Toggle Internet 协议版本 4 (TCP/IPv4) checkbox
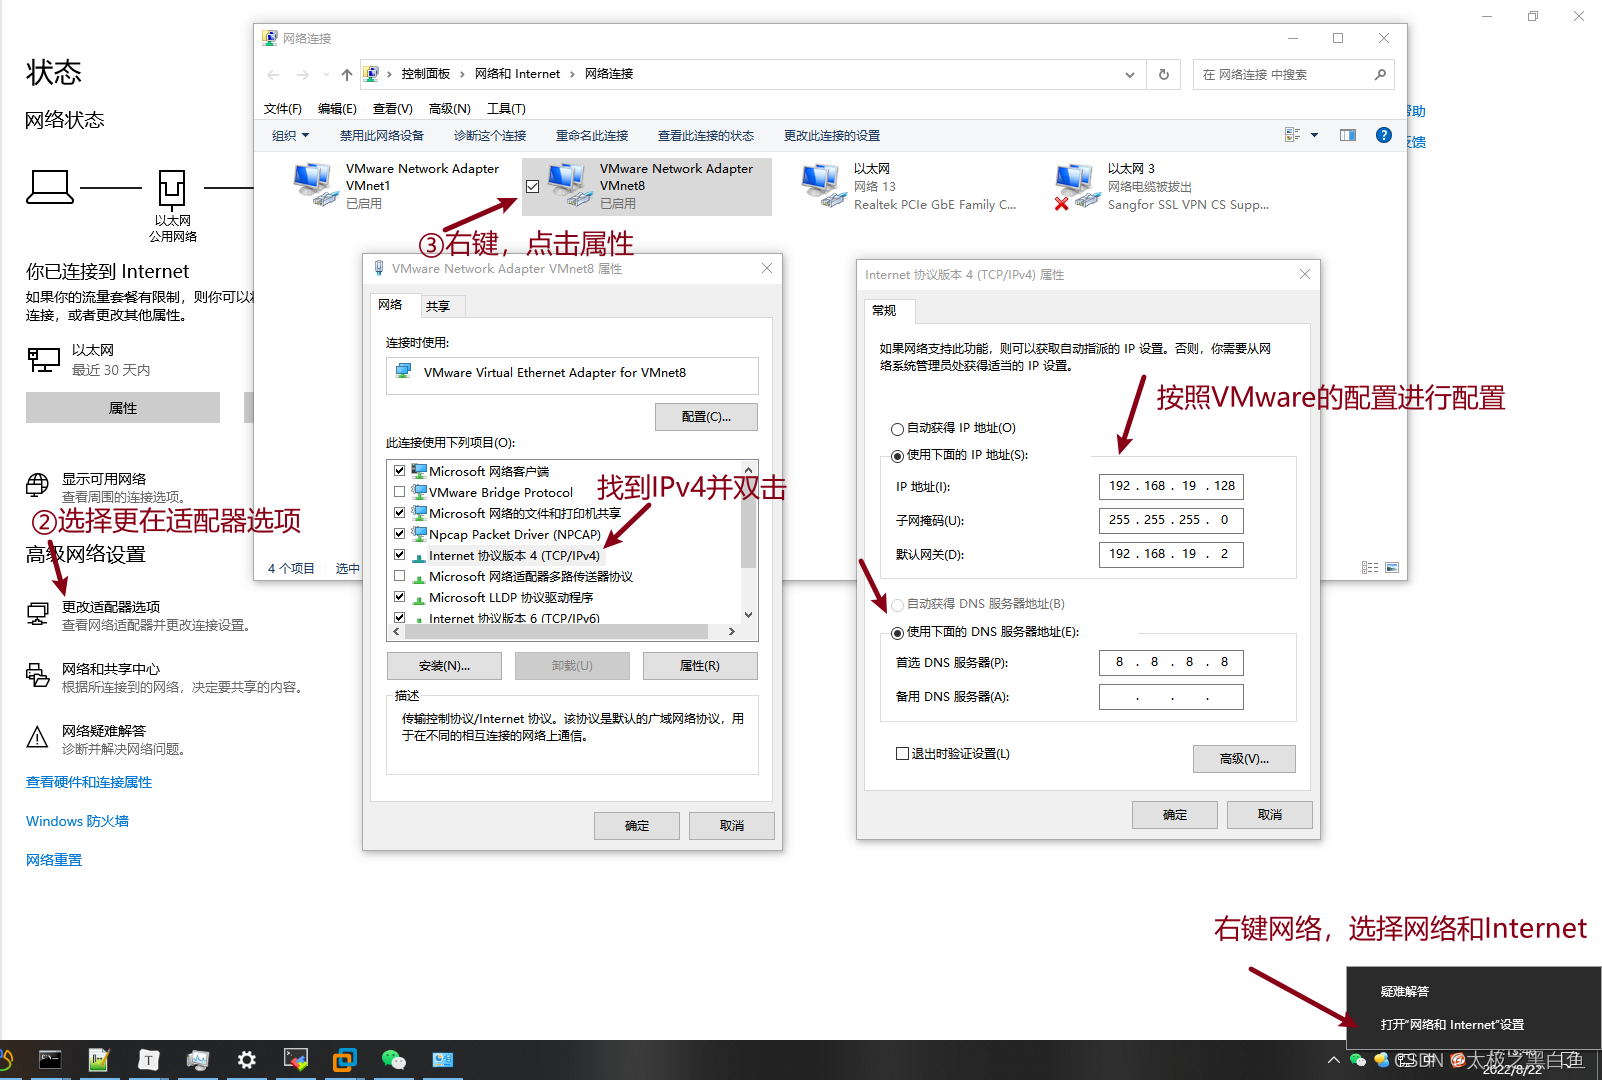This screenshot has width=1602, height=1080. tap(400, 554)
